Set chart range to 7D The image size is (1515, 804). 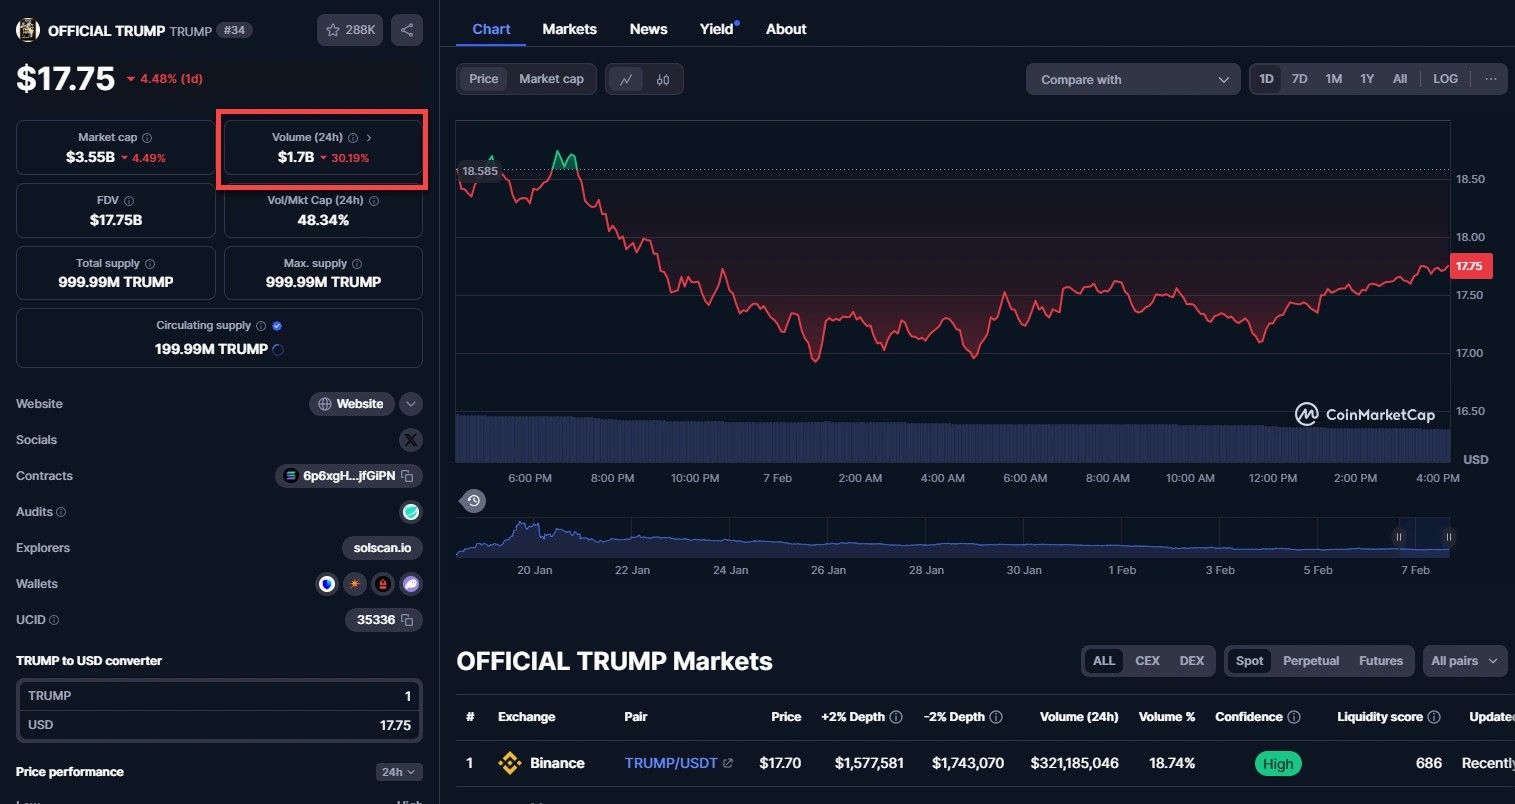[x=1300, y=79]
